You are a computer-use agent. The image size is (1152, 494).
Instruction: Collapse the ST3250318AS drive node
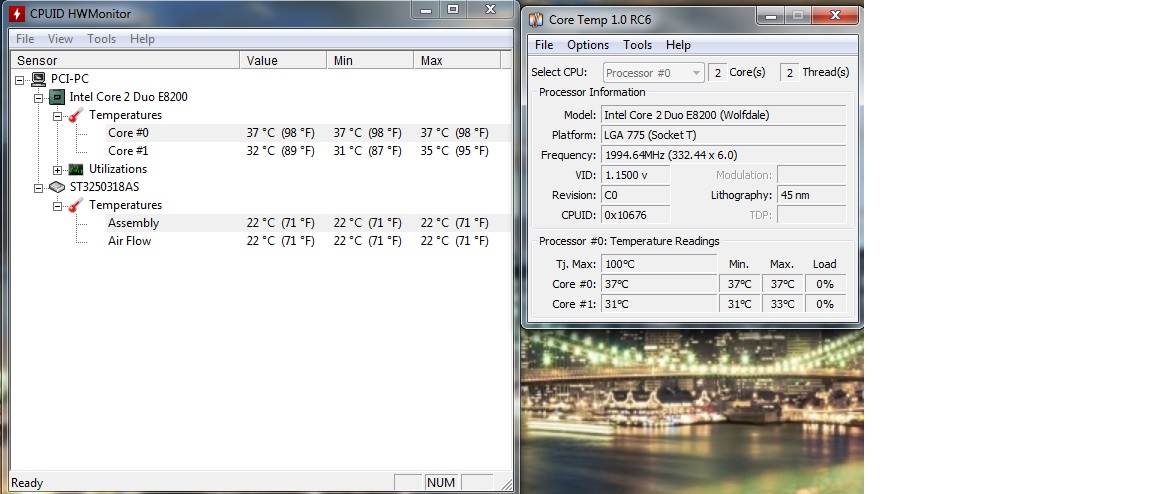click(39, 187)
